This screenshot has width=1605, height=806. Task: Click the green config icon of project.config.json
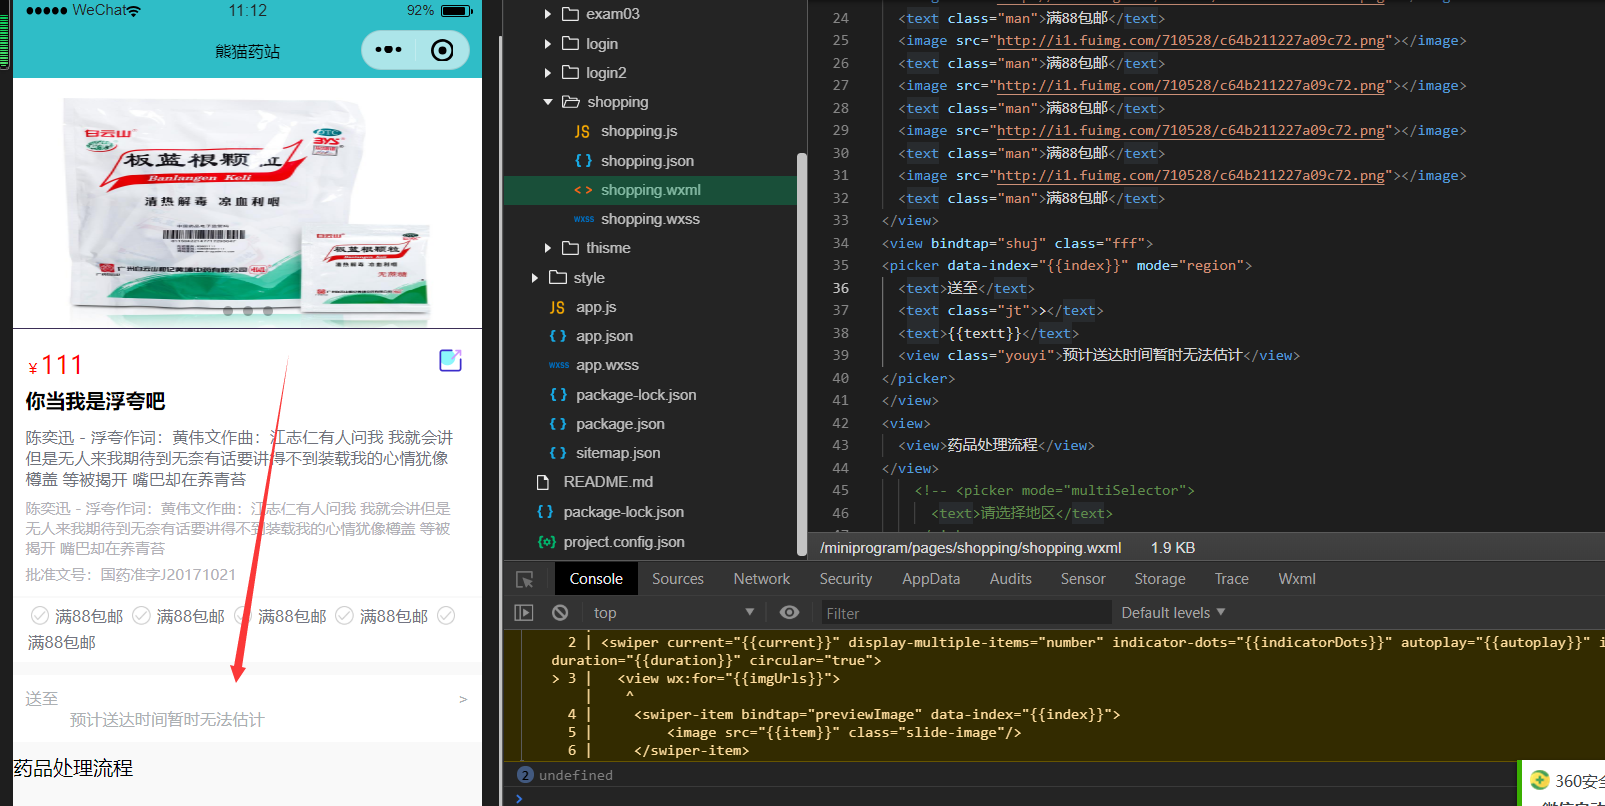(546, 541)
